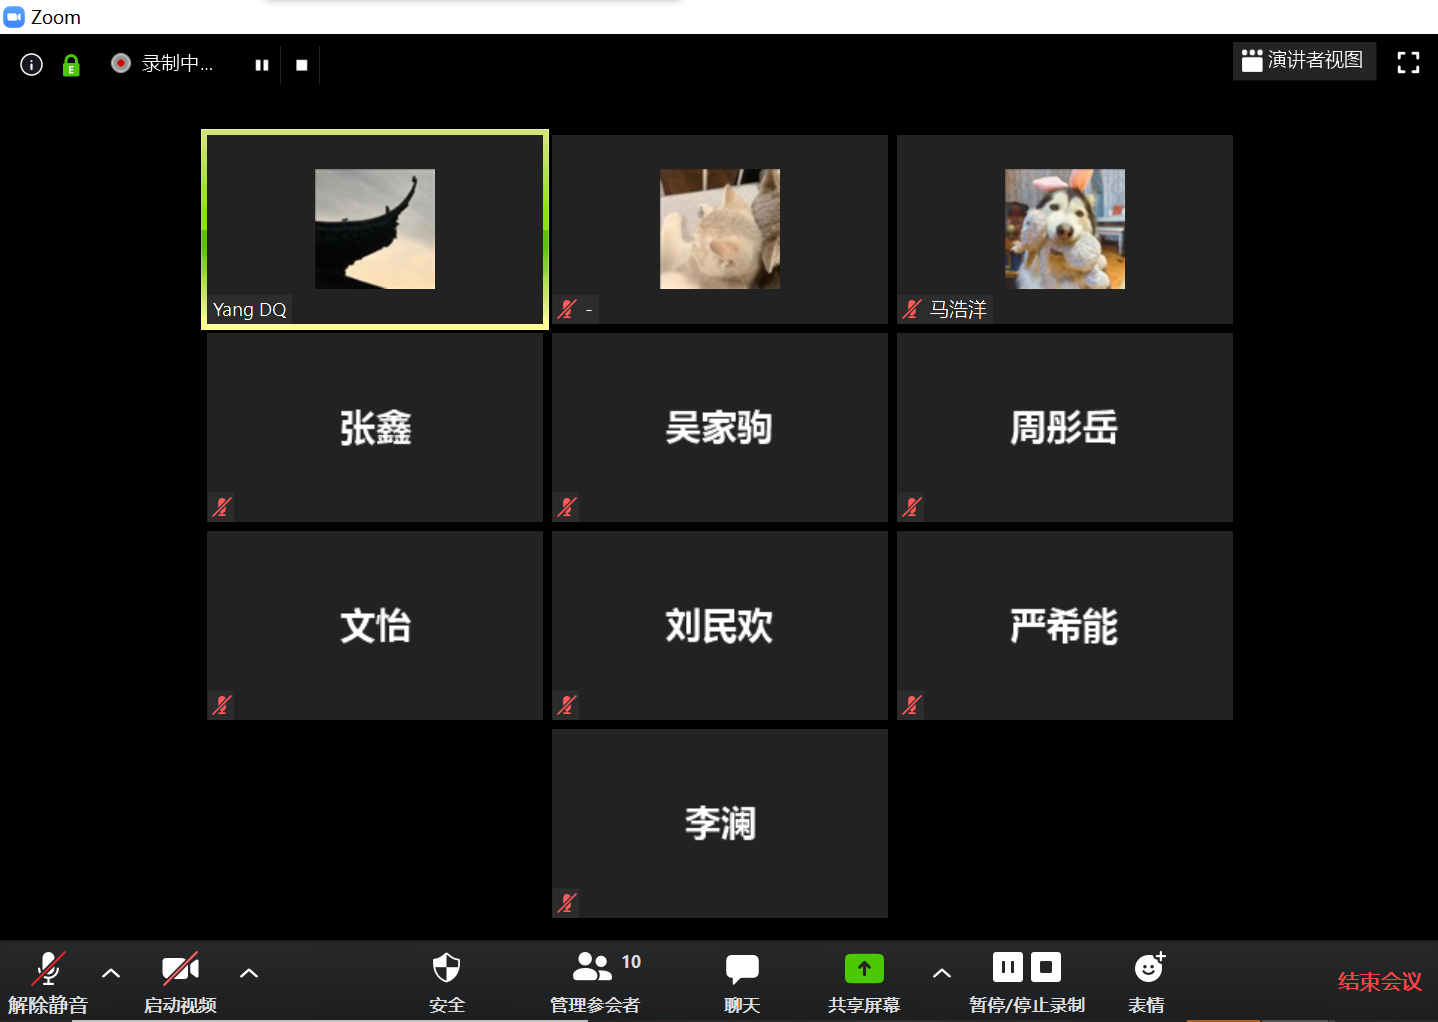Viewport: 1438px width, 1022px height.
Task: Pause recording in bottom toolbar
Action: tap(1007, 967)
